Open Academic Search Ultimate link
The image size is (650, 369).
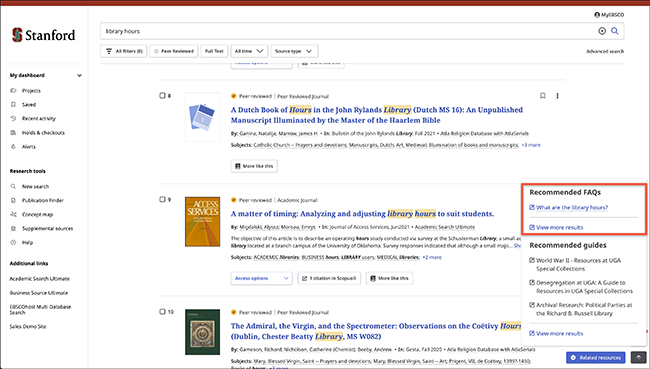click(x=39, y=279)
